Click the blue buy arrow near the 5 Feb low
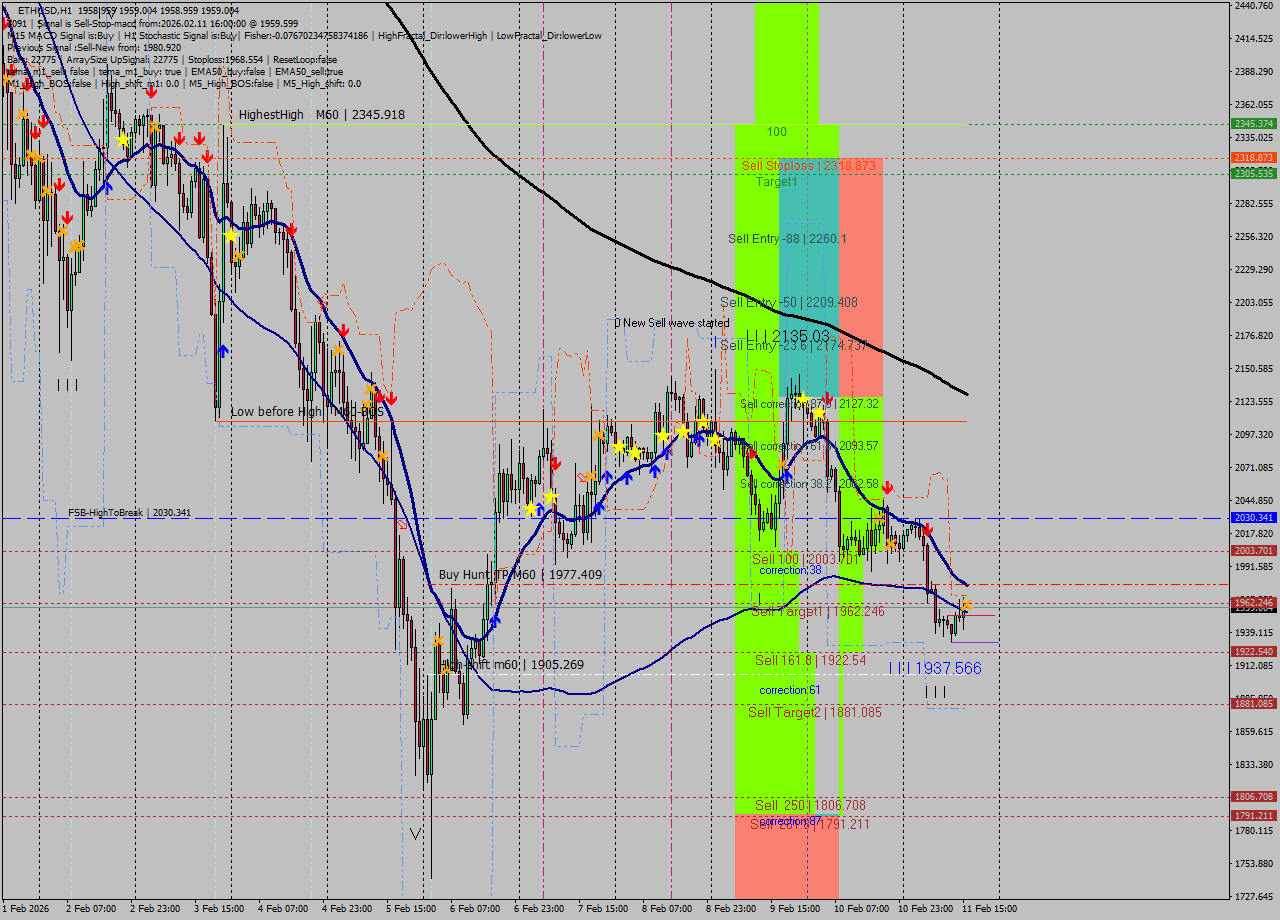Viewport: 1280px width, 920px height. click(495, 621)
